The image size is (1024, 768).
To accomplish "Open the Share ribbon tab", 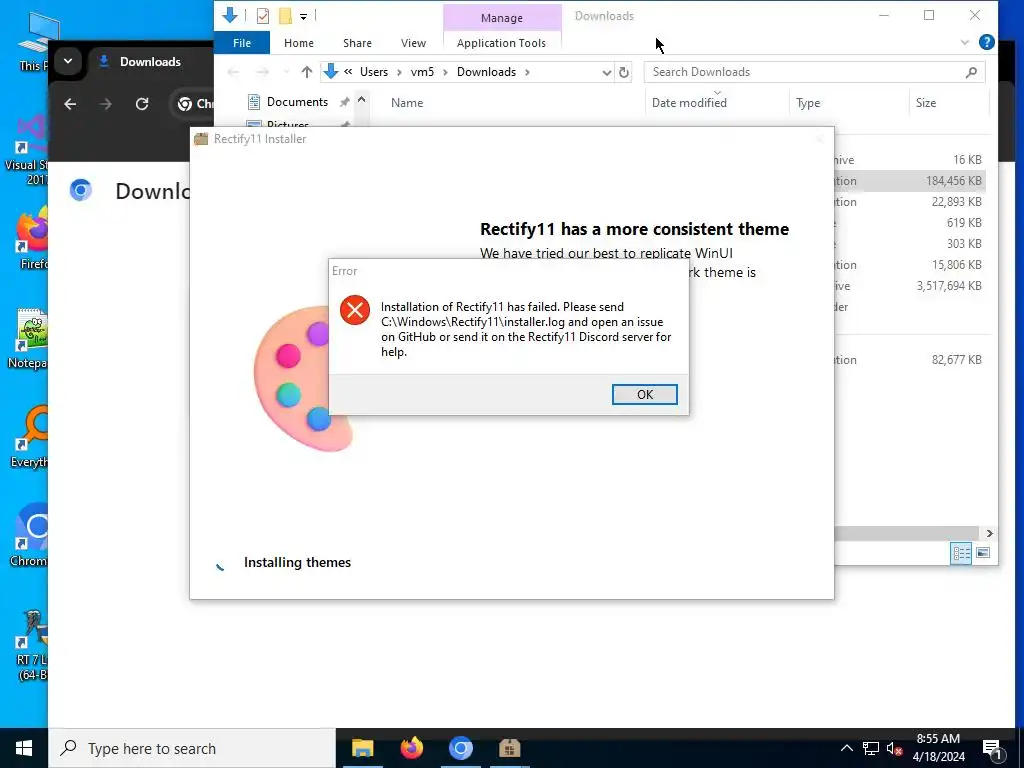I will [357, 43].
